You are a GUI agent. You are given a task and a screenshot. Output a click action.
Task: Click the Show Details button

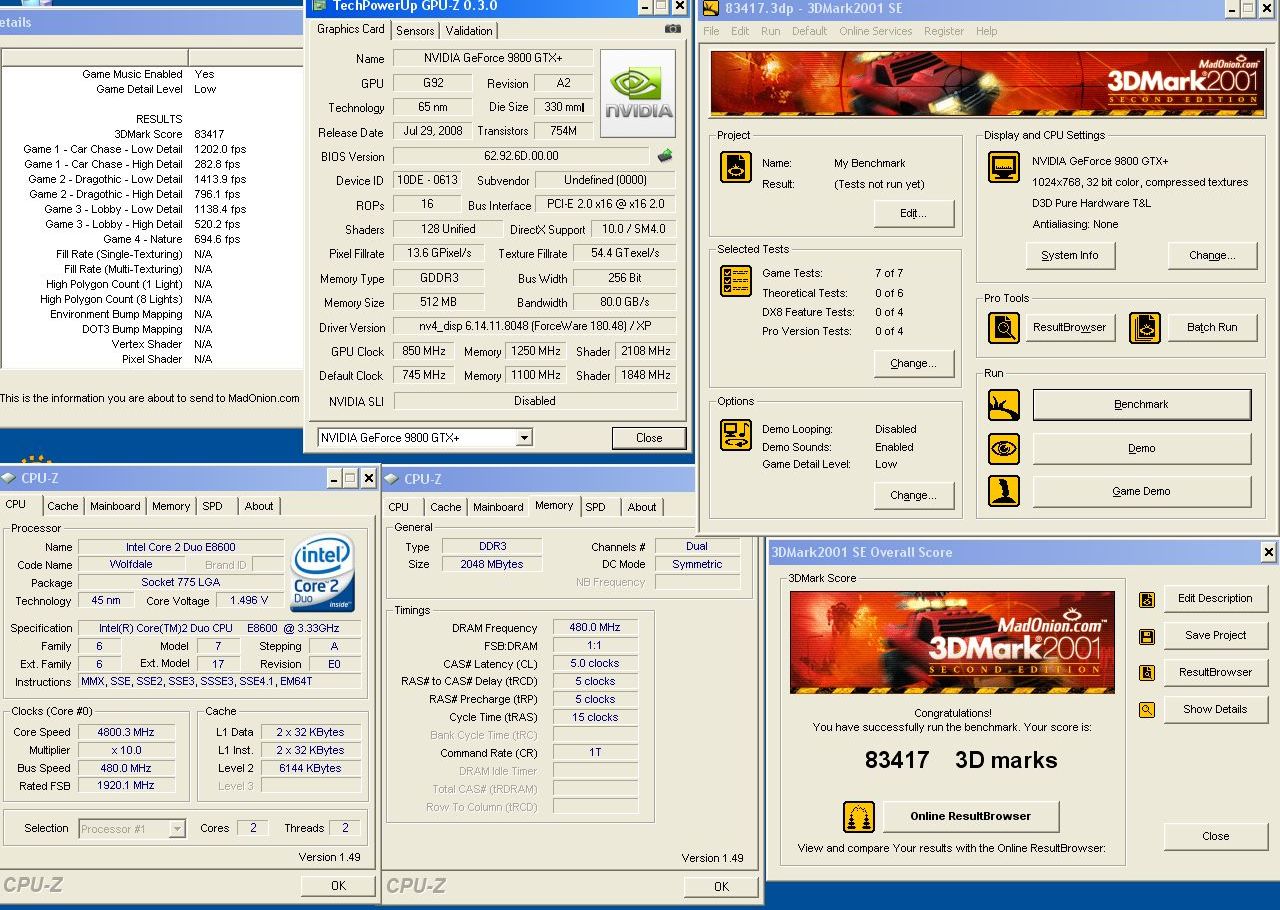click(x=1215, y=709)
